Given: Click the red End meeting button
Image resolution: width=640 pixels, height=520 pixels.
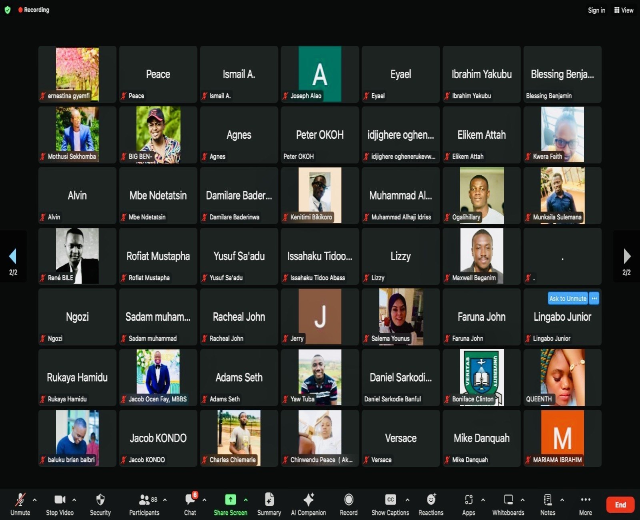Looking at the screenshot, I should click(620, 505).
